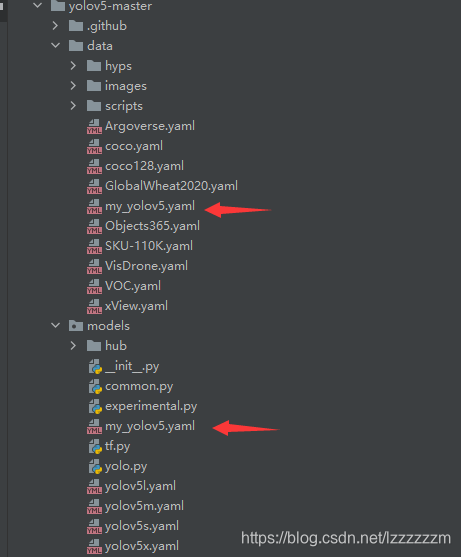Select yolov5x.yaml file entry
The height and width of the screenshot is (557, 461).
(x=142, y=546)
